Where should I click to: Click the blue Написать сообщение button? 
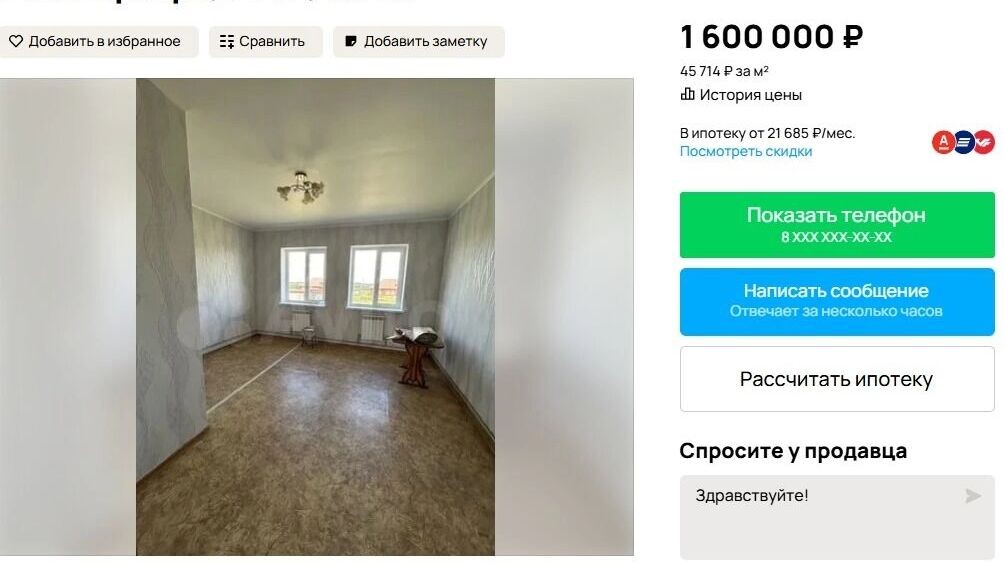pyautogui.click(x=837, y=302)
